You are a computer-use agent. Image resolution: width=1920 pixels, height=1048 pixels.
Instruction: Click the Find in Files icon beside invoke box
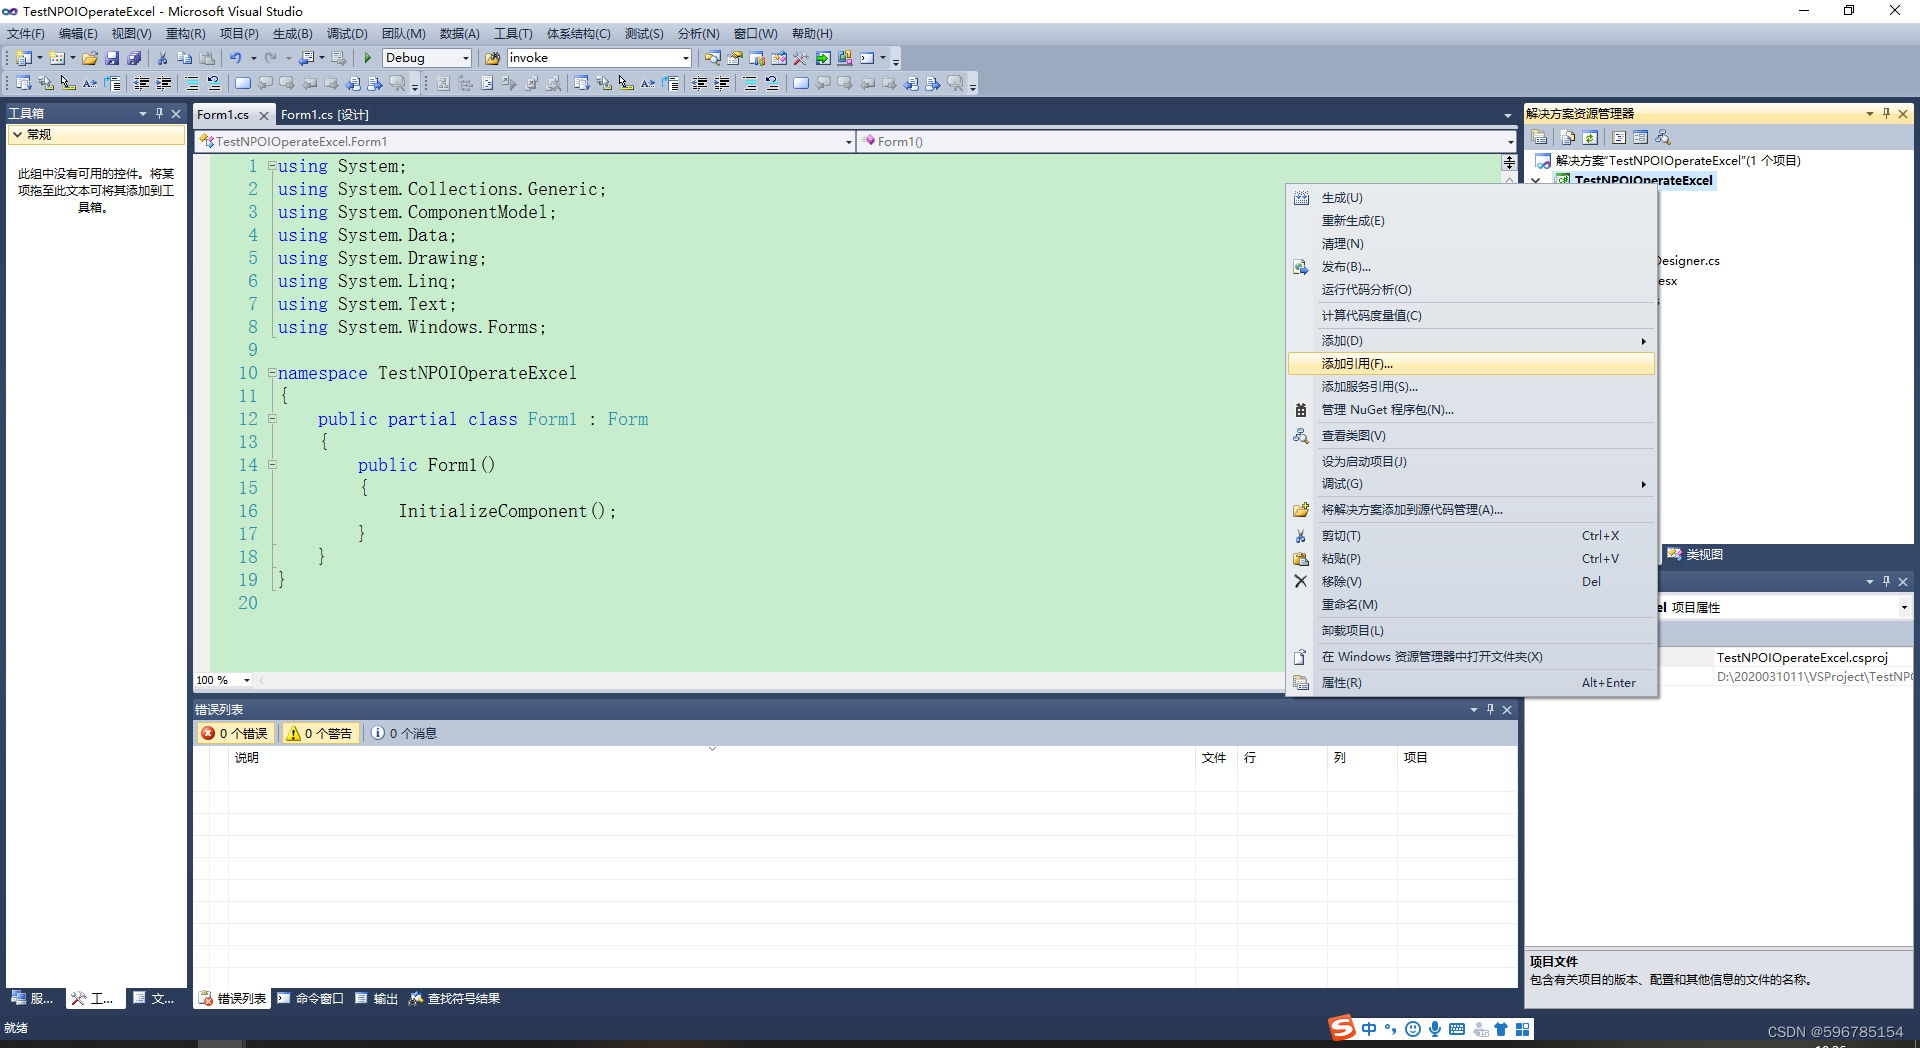[x=492, y=58]
